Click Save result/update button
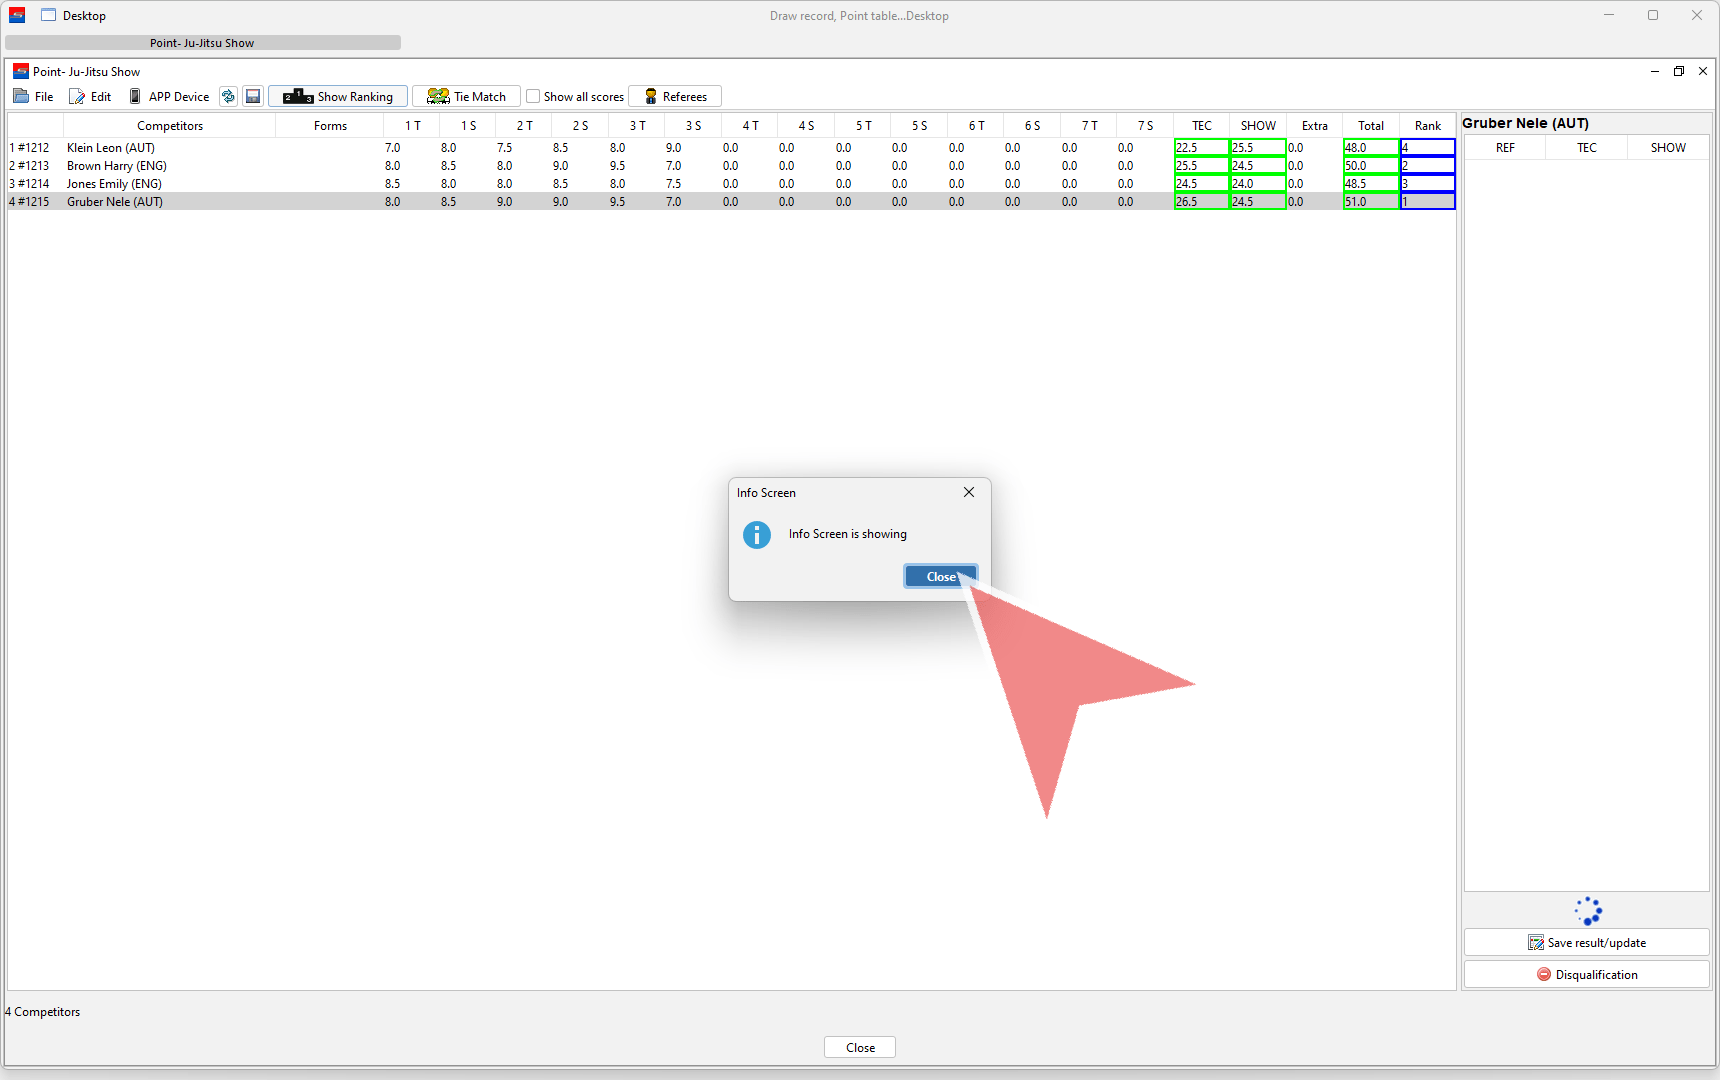This screenshot has height=1080, width=1720. [1586, 943]
